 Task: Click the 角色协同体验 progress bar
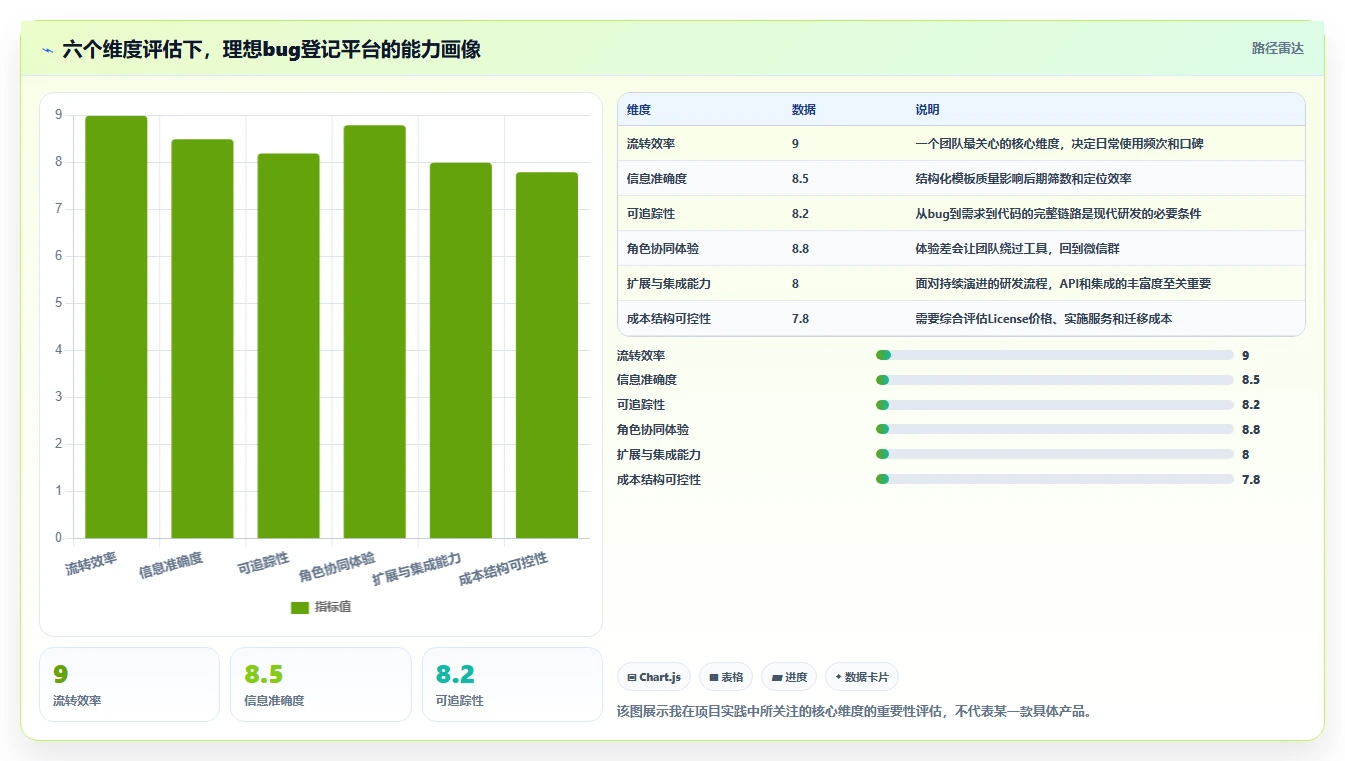point(1054,429)
